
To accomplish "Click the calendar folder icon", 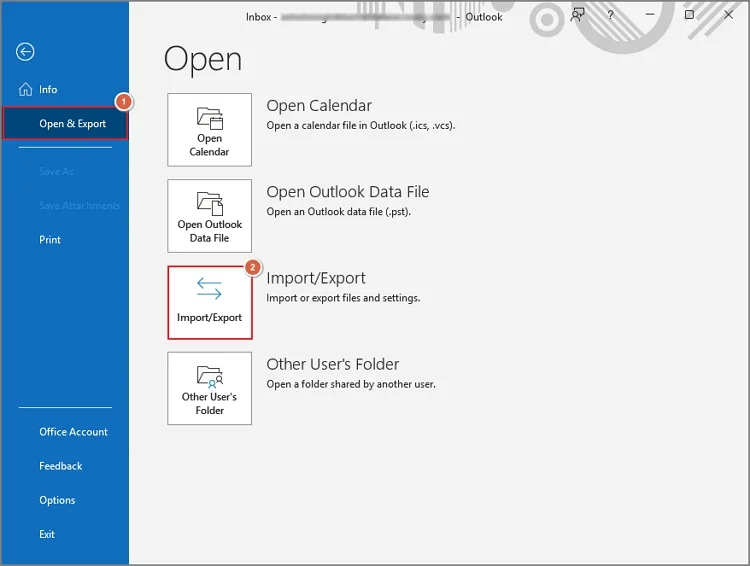I will pyautogui.click(x=210, y=118).
